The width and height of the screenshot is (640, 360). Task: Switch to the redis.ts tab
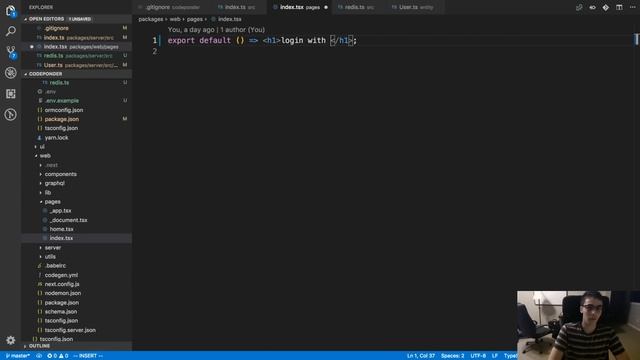click(x=355, y=7)
